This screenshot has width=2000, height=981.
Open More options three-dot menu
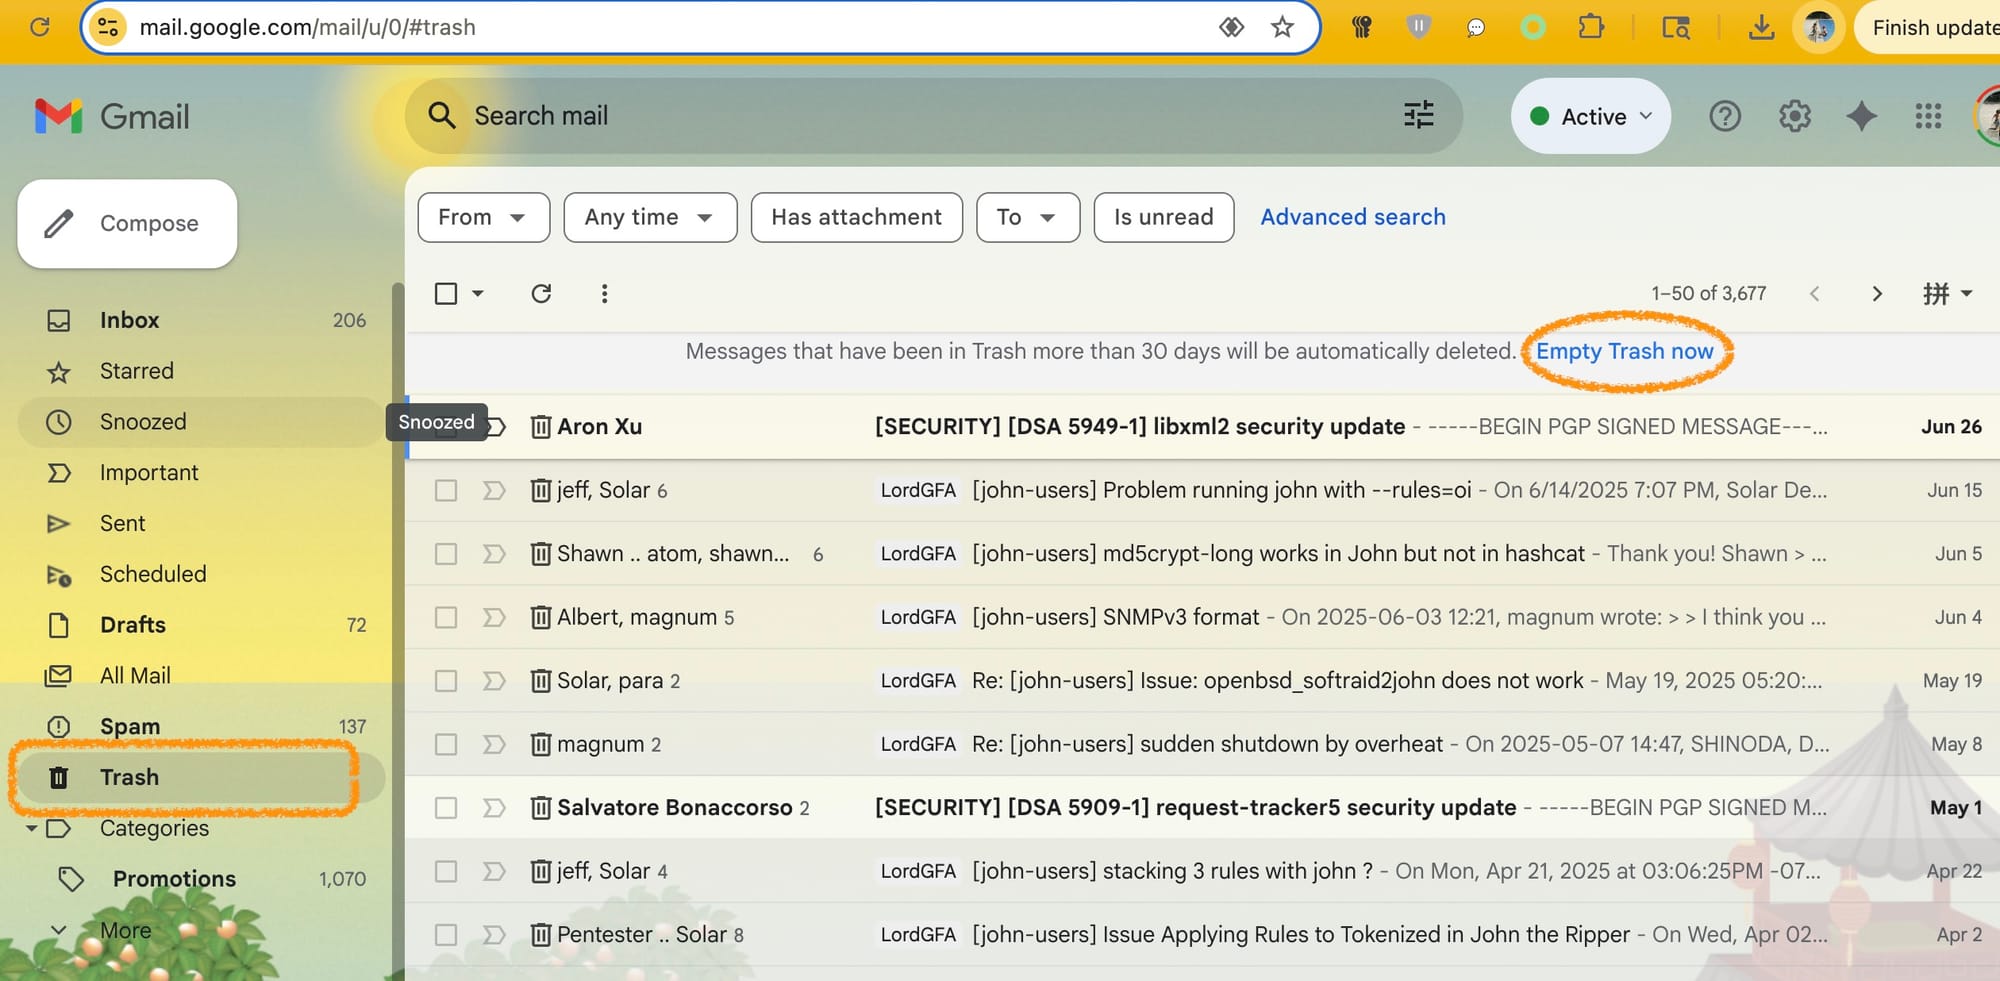(604, 293)
